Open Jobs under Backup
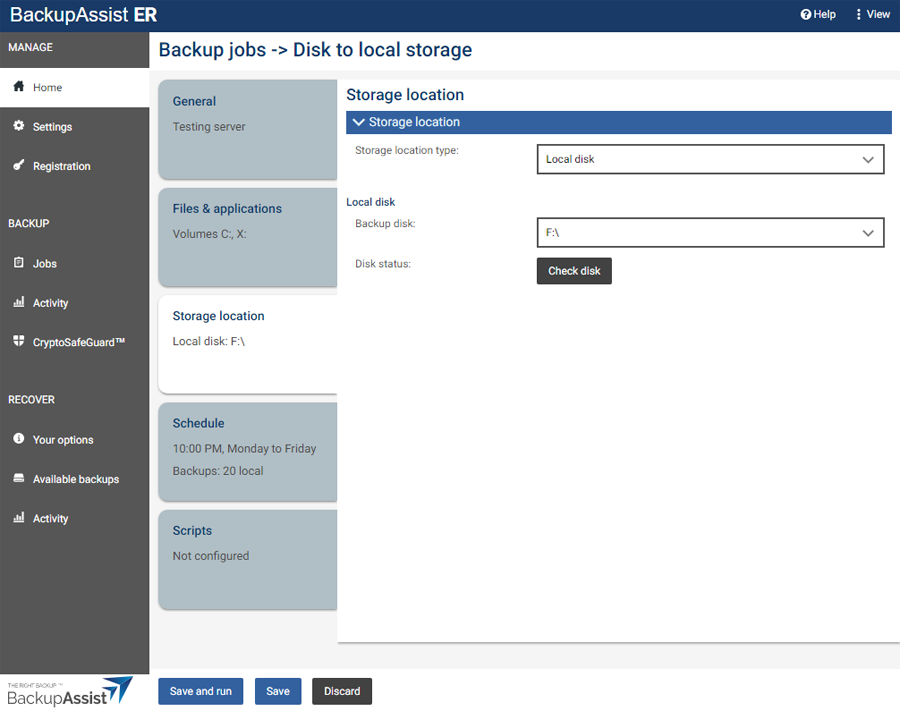Viewport: 900px width, 711px height. click(75, 263)
